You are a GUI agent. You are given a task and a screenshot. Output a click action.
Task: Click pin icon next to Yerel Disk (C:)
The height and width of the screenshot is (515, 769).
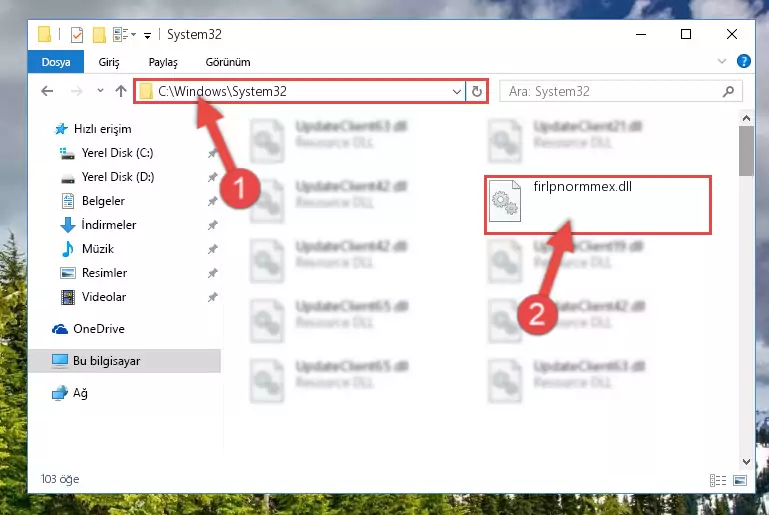[x=212, y=154]
